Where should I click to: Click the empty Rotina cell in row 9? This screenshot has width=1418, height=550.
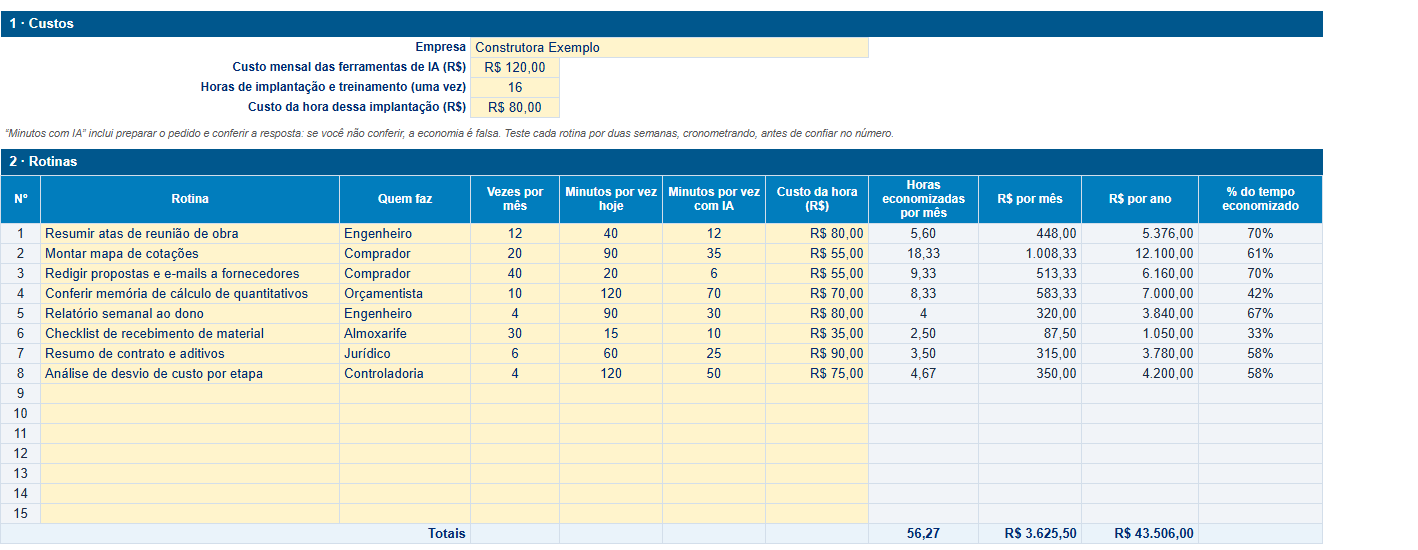coord(190,393)
